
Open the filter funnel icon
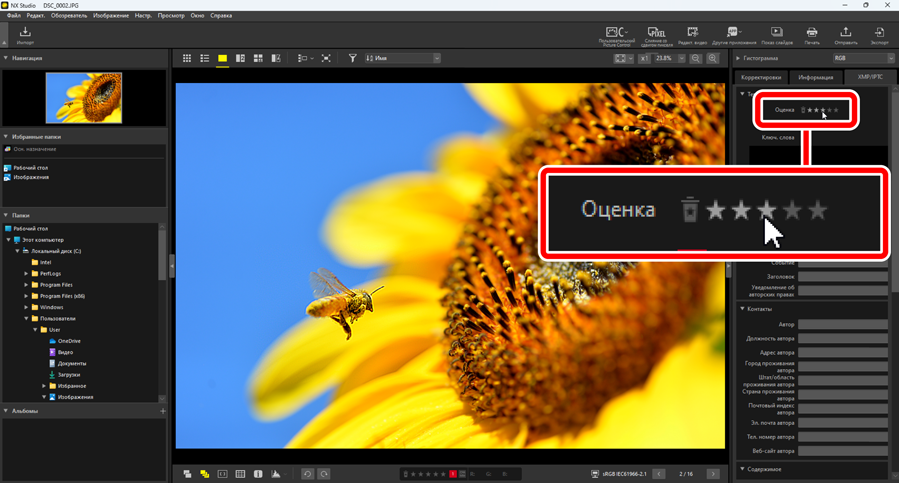pyautogui.click(x=352, y=59)
